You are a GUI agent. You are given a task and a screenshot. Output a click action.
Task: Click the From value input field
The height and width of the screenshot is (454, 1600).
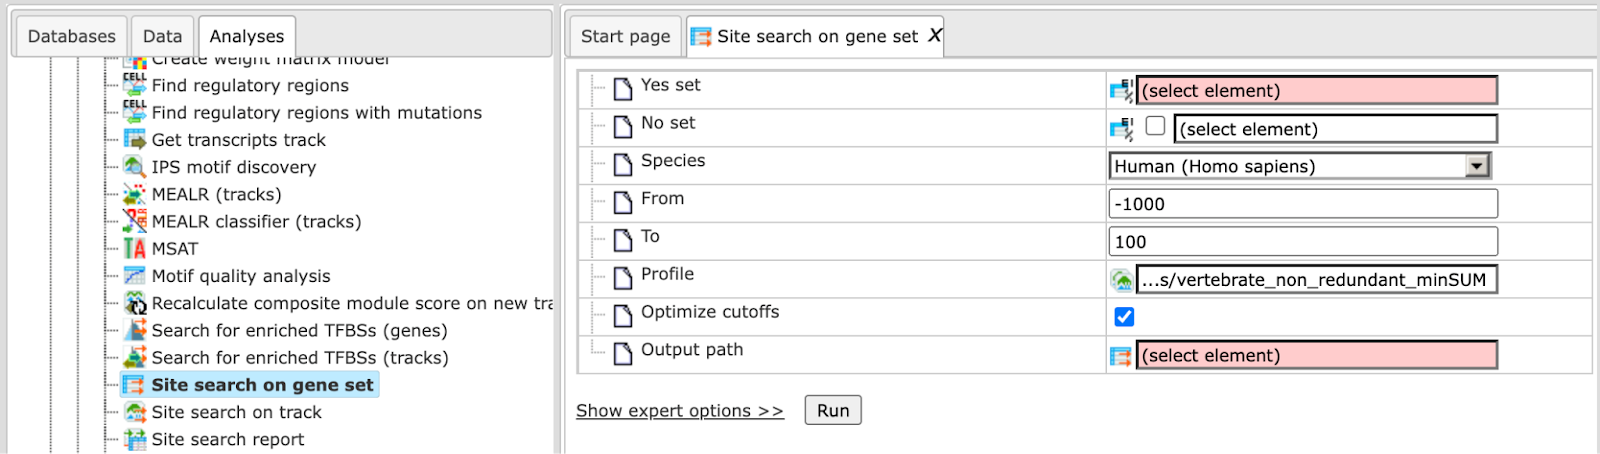point(1303,204)
